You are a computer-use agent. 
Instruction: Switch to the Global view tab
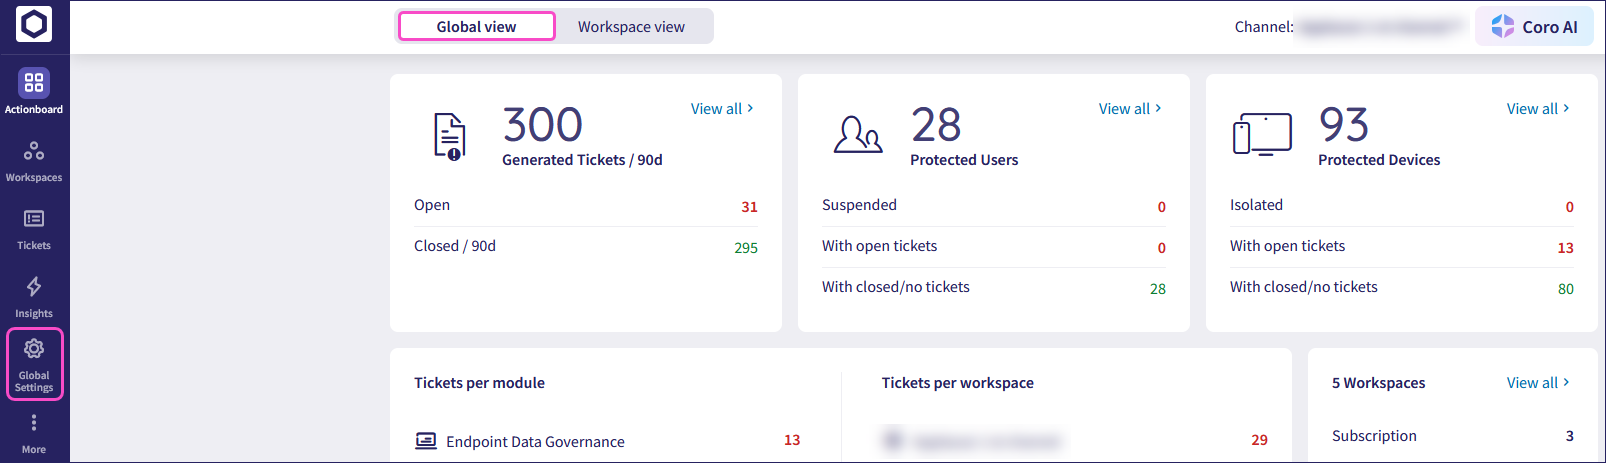click(x=476, y=27)
